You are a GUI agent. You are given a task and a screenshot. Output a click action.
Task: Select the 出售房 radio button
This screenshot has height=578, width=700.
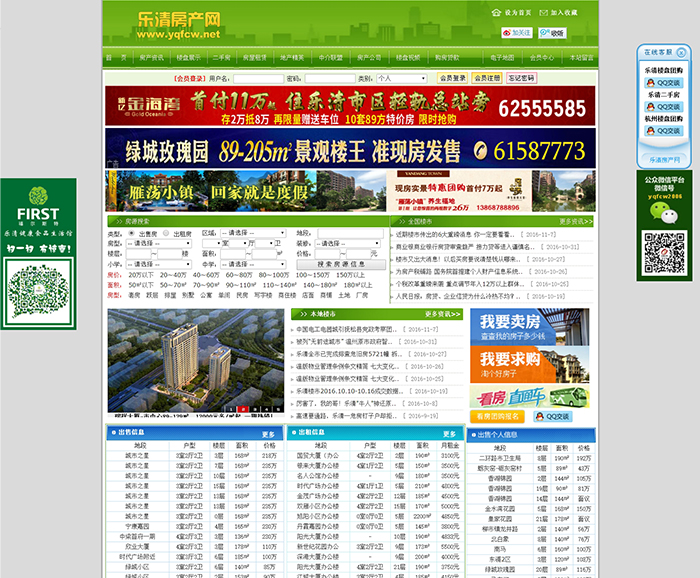coord(131,233)
